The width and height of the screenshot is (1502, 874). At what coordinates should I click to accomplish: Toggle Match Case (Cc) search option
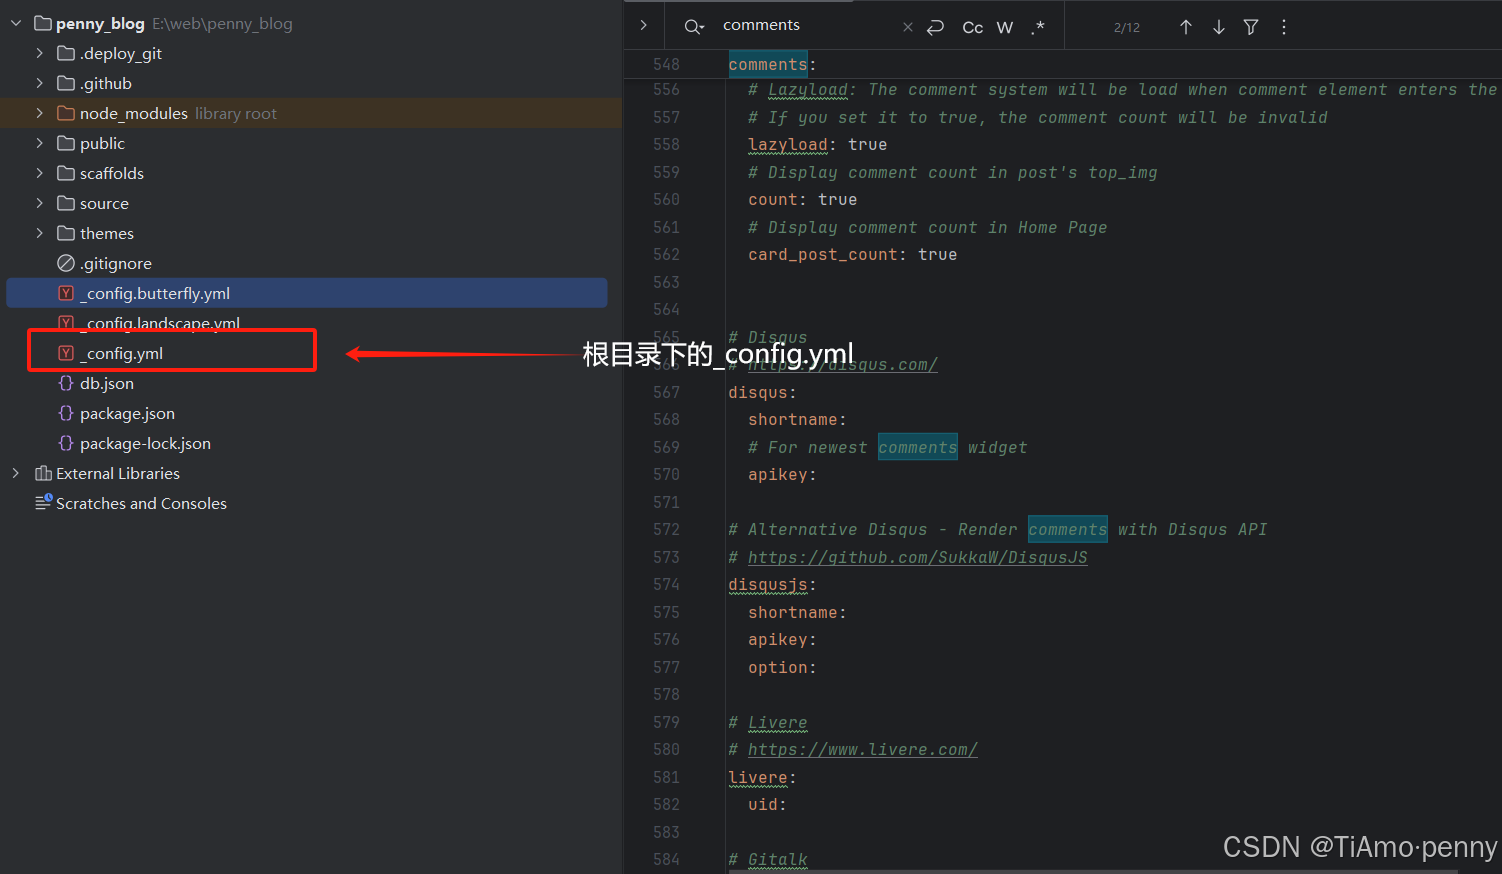click(972, 27)
